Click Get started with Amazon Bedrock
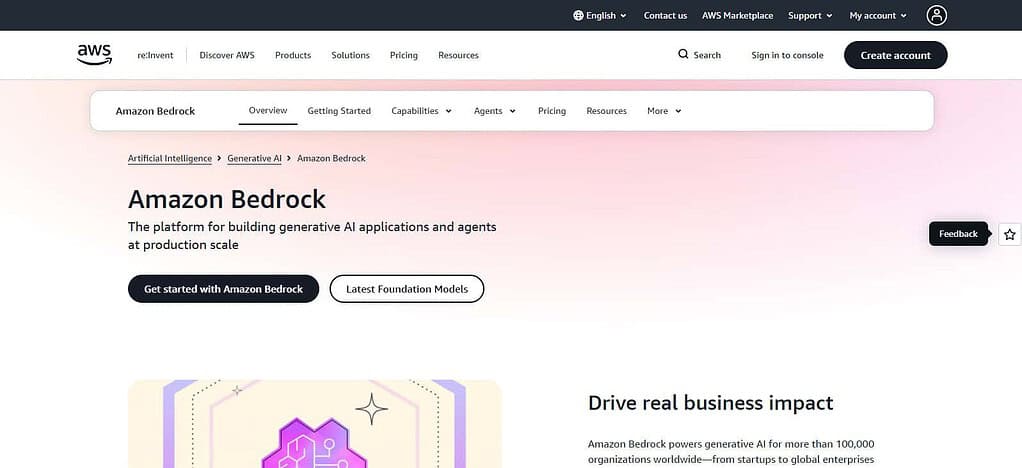The image size is (1022, 468). tap(224, 289)
